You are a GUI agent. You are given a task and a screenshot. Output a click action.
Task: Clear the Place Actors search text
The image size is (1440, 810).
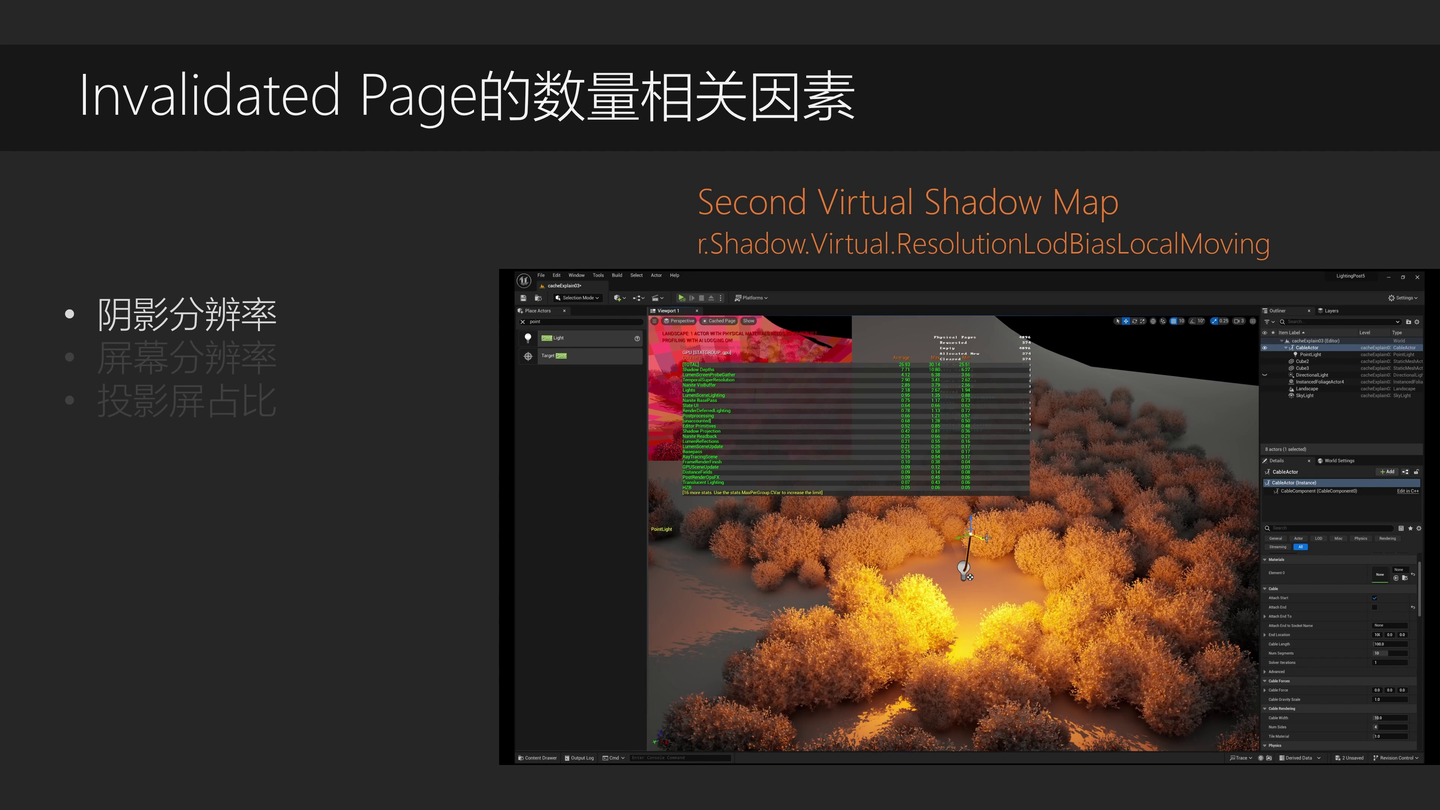coord(523,322)
